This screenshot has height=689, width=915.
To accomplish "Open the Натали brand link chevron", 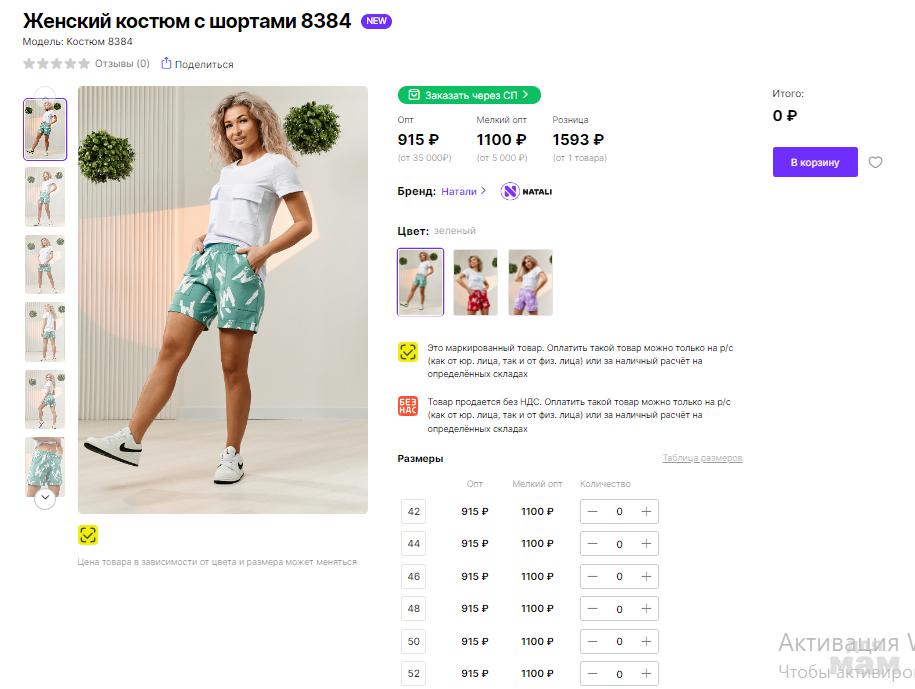I will point(484,191).
